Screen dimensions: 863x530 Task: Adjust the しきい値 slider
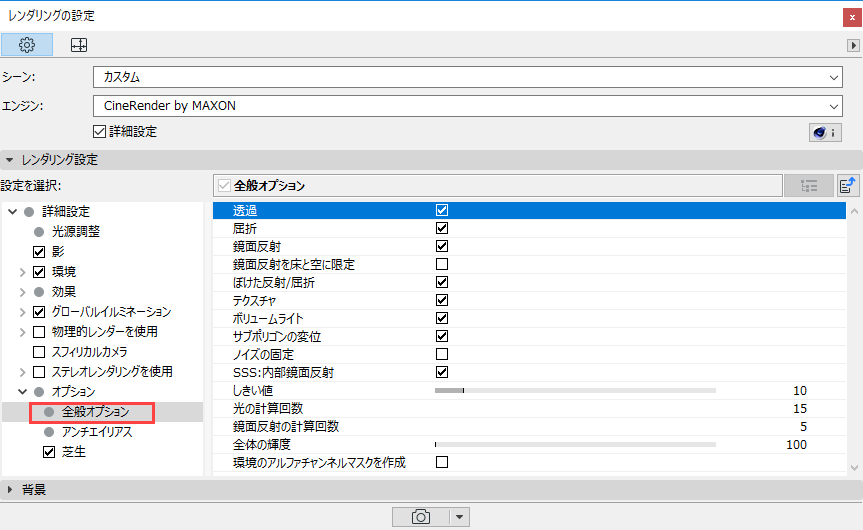tap(575, 390)
